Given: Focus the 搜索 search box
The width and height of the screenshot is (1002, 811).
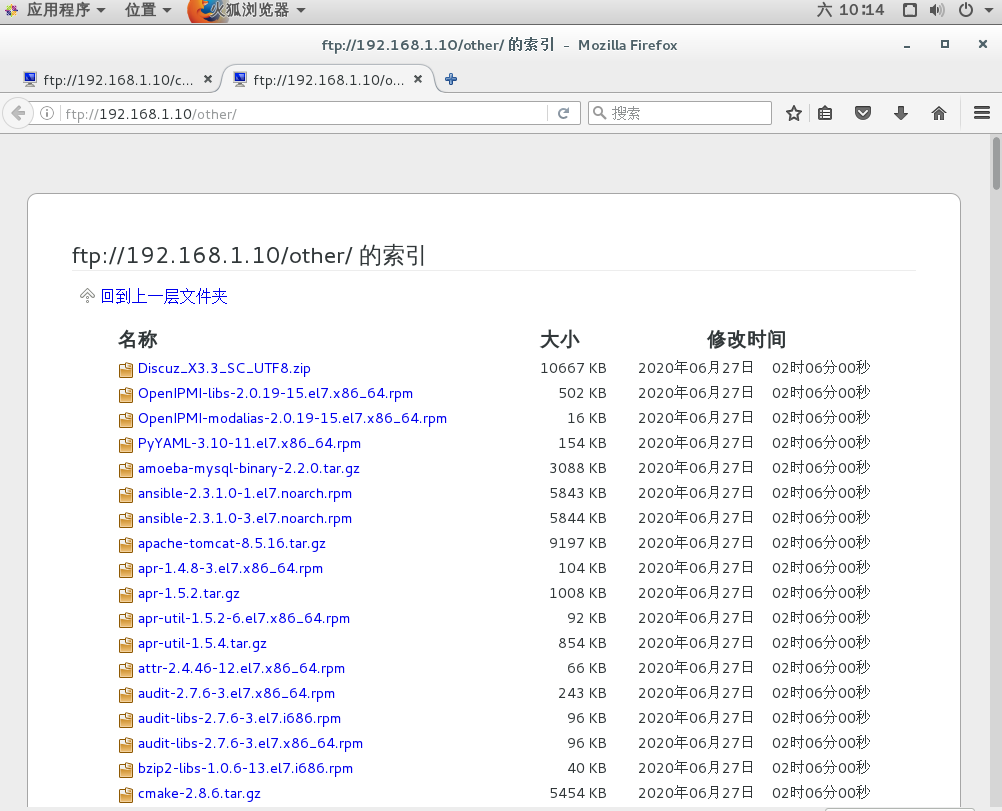Looking at the screenshot, I should [x=680, y=113].
